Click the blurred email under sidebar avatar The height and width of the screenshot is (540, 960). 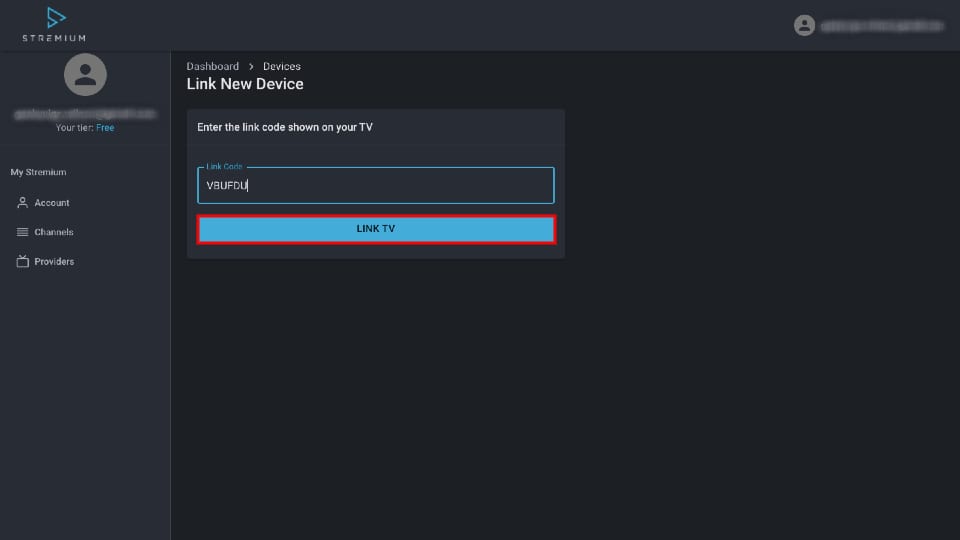(x=85, y=114)
